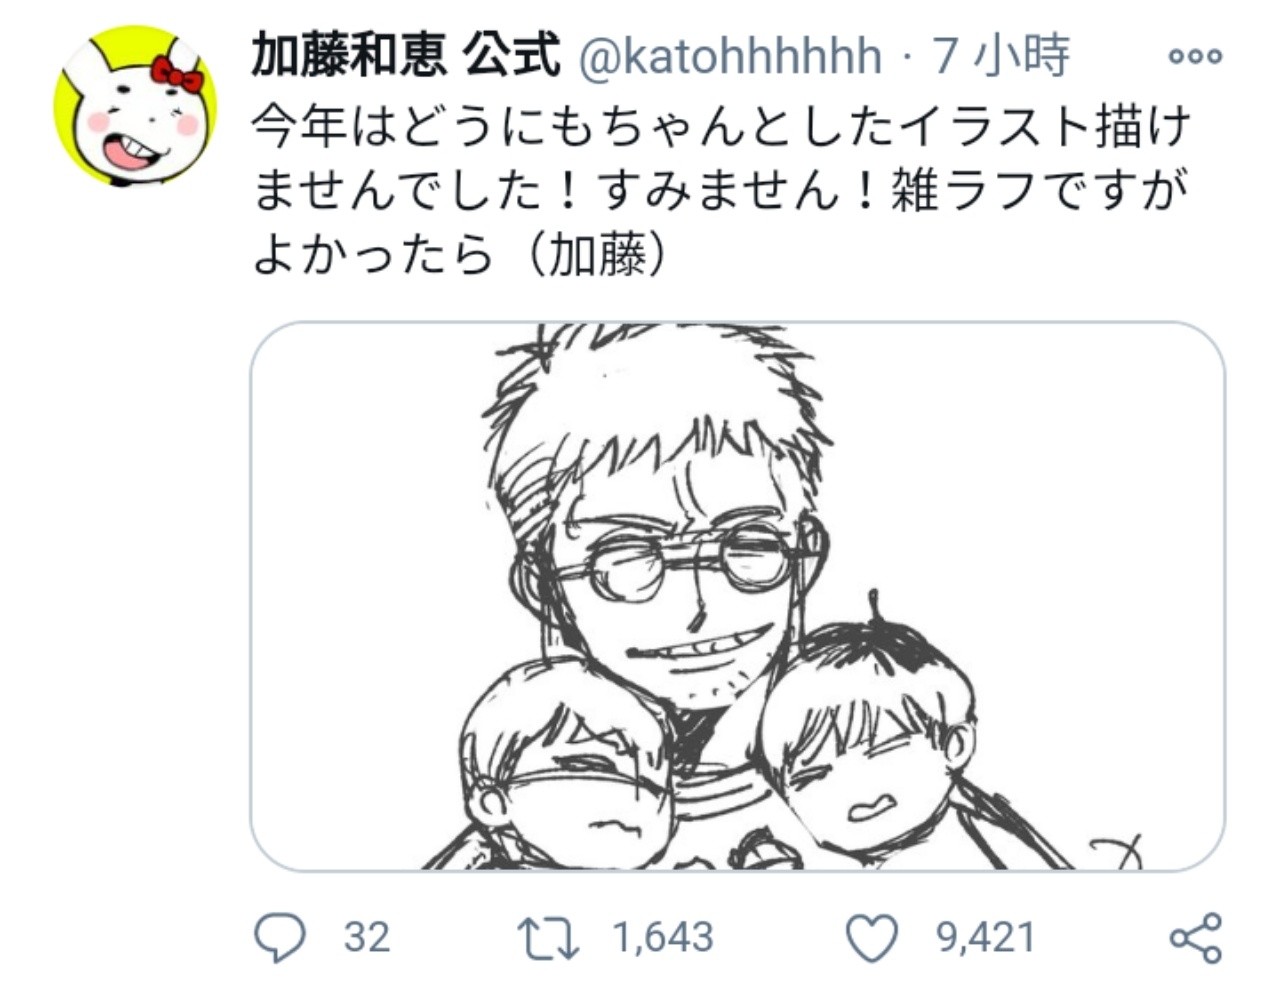Open the three-dot more options menu

point(1195,57)
